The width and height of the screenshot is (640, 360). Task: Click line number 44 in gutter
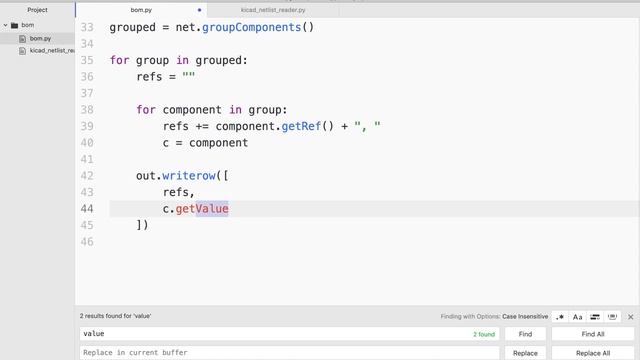[87, 209]
